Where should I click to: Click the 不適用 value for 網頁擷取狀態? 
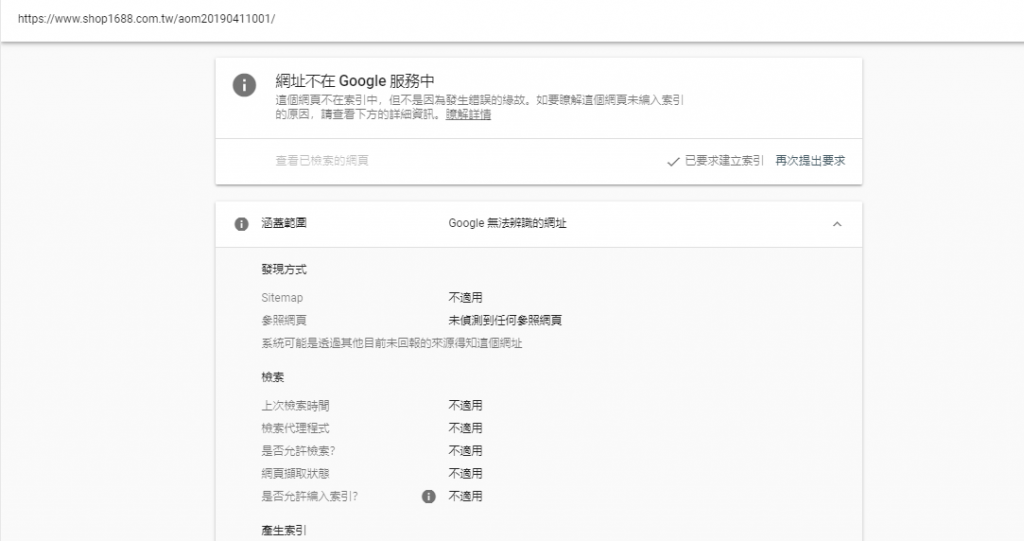pyautogui.click(x=465, y=474)
